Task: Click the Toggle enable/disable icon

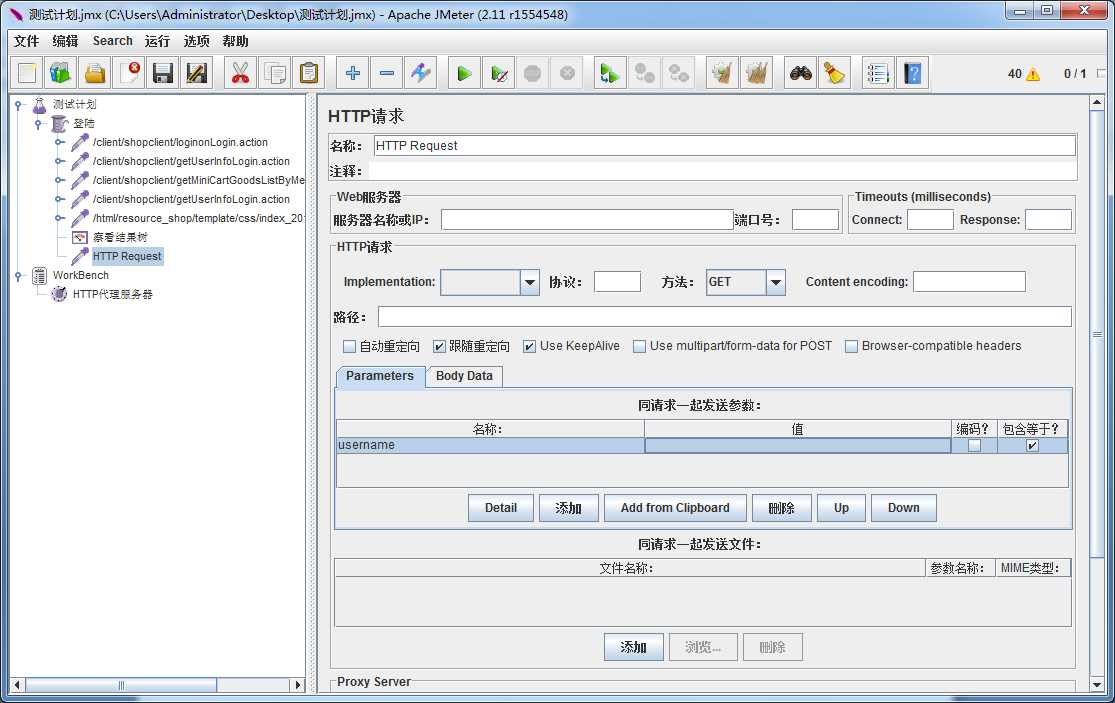Action: coord(420,73)
